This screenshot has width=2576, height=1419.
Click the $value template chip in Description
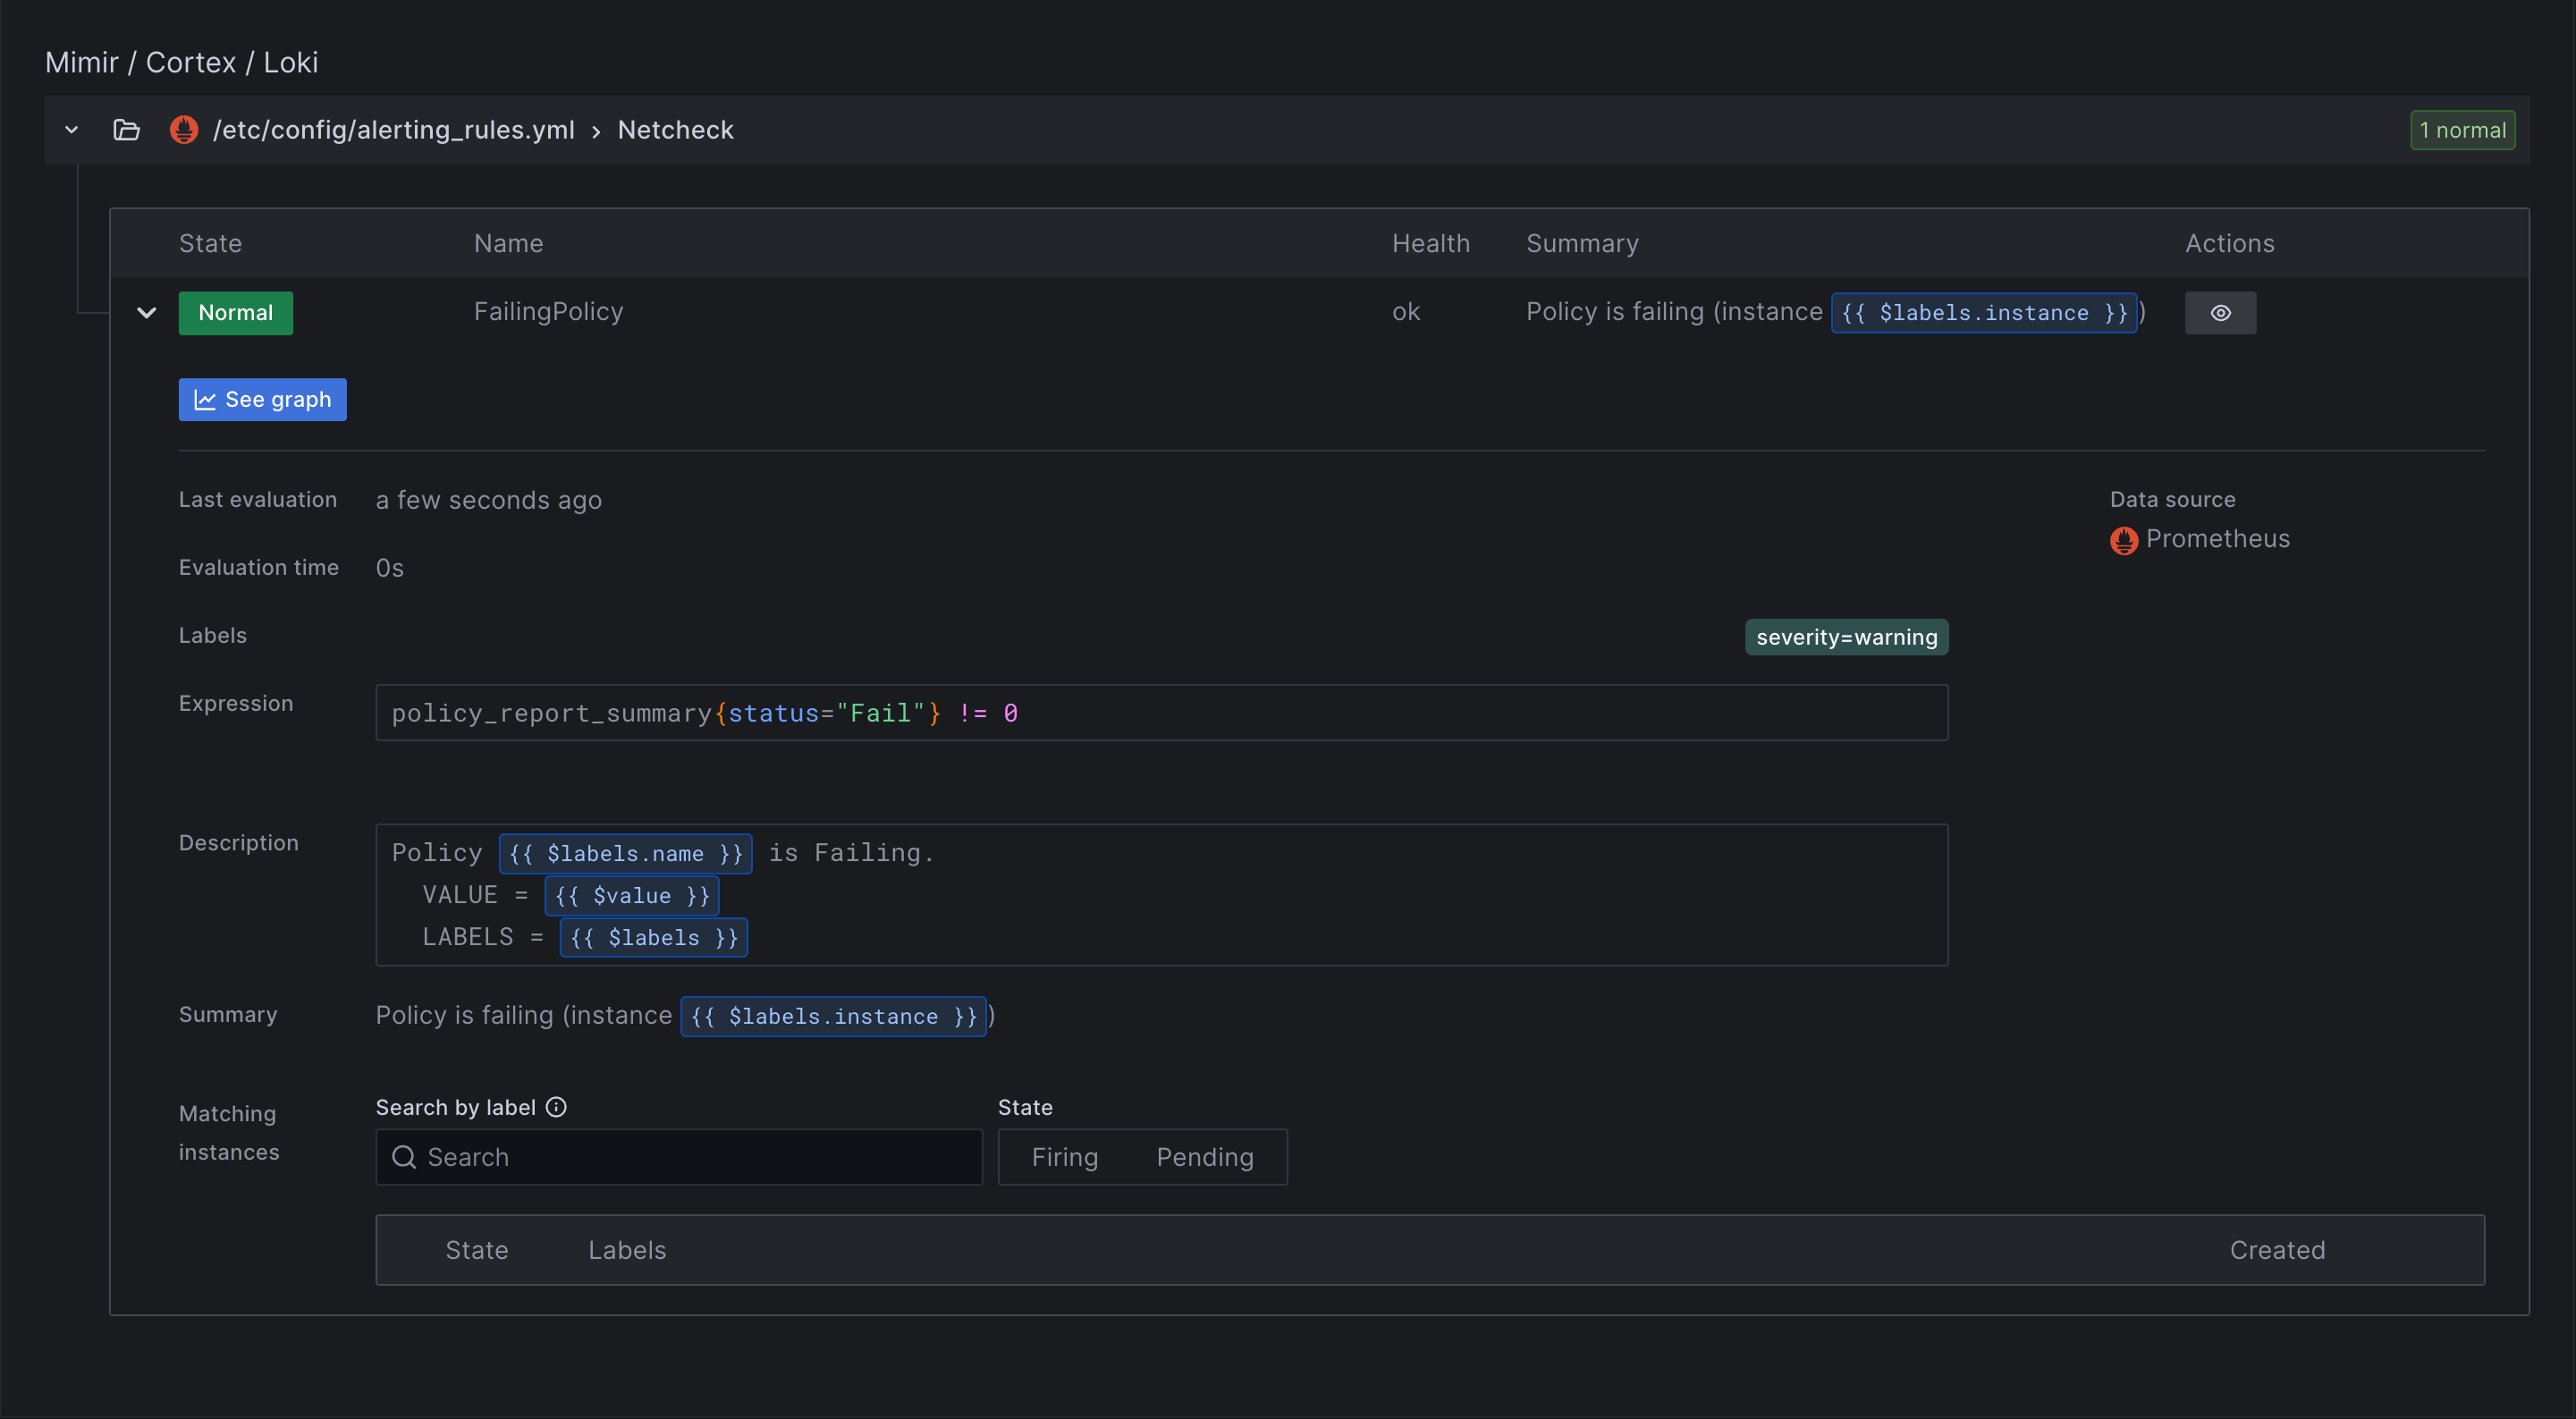pos(631,895)
